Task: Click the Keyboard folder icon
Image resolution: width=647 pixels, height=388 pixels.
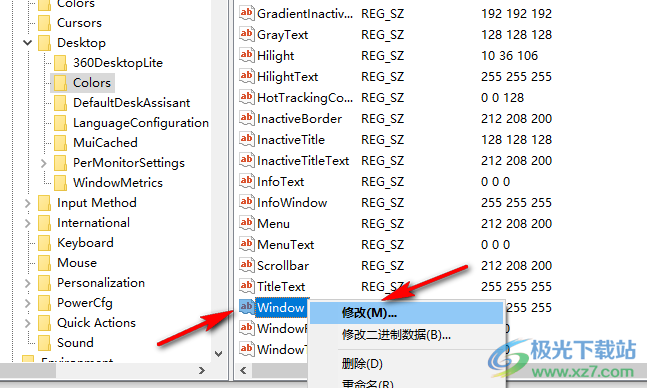Action: (44, 243)
